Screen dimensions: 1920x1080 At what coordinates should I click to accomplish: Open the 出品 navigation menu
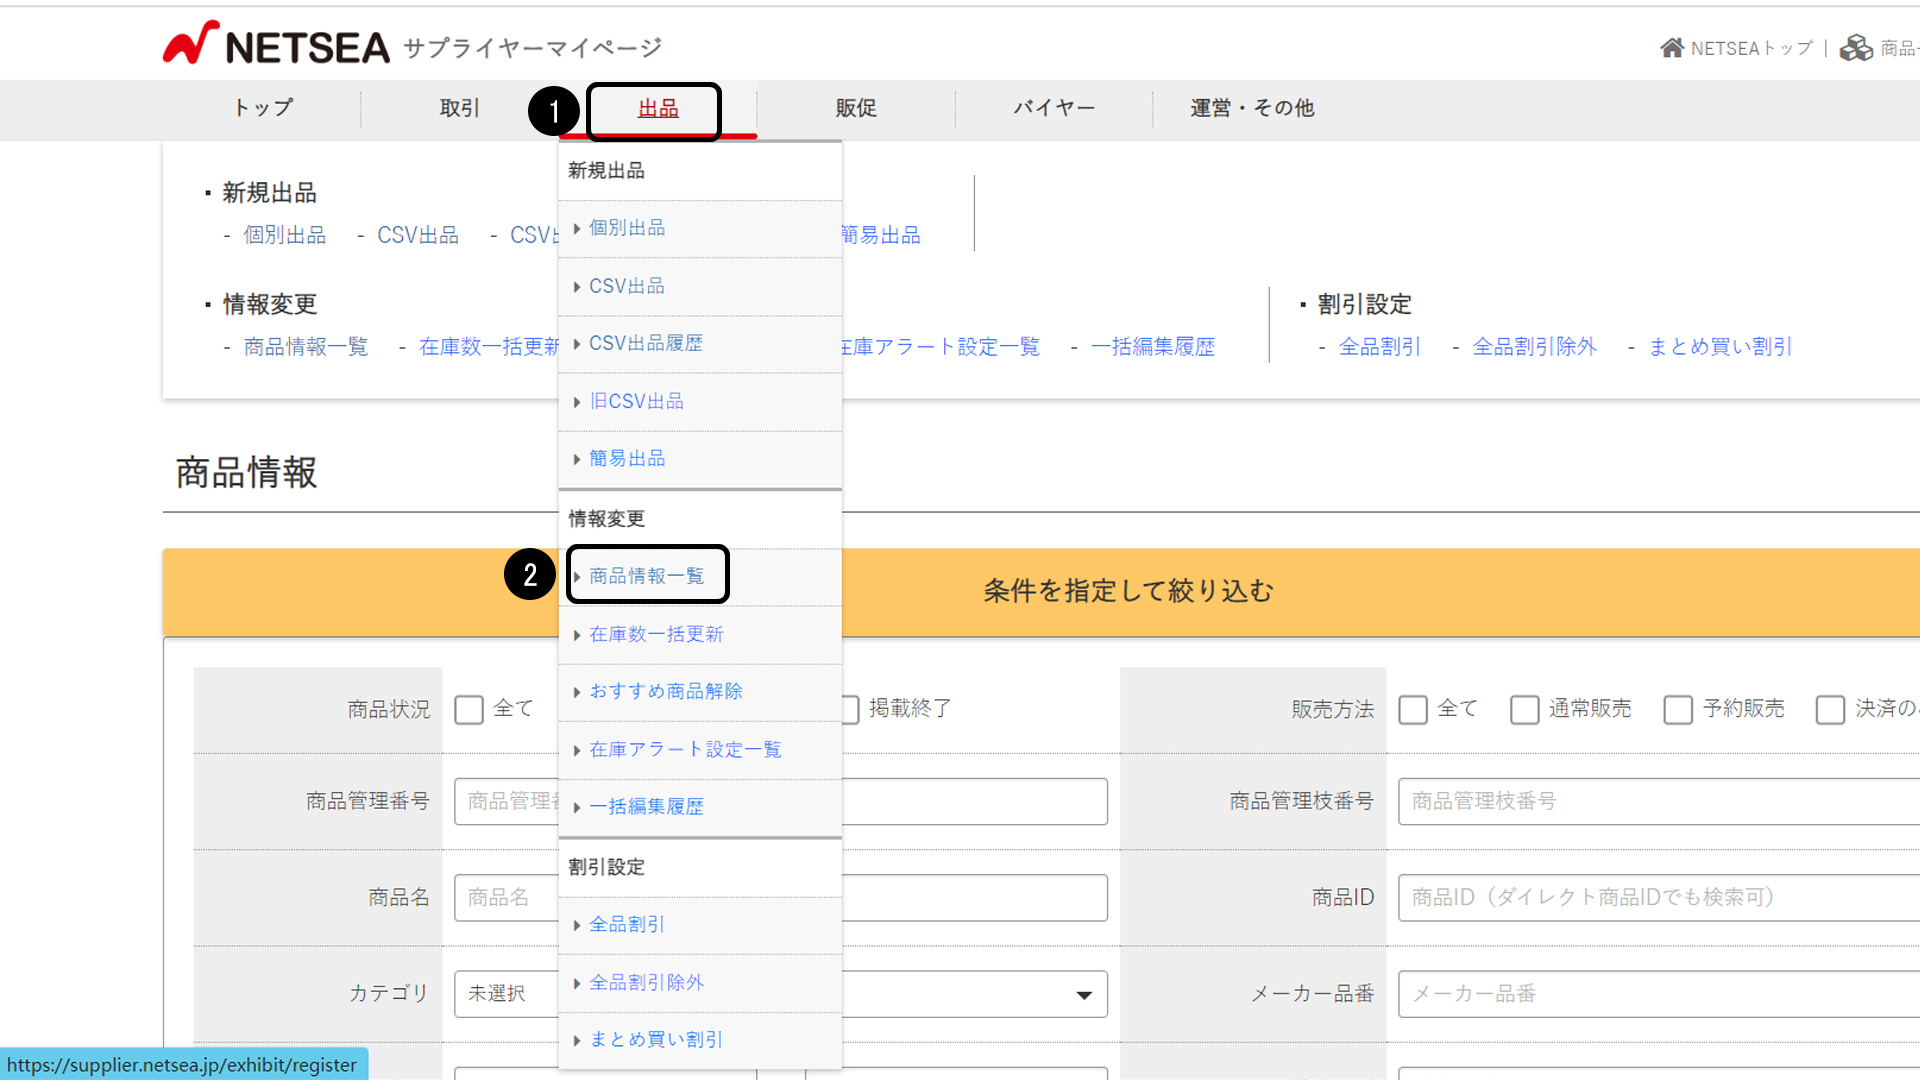click(x=657, y=109)
